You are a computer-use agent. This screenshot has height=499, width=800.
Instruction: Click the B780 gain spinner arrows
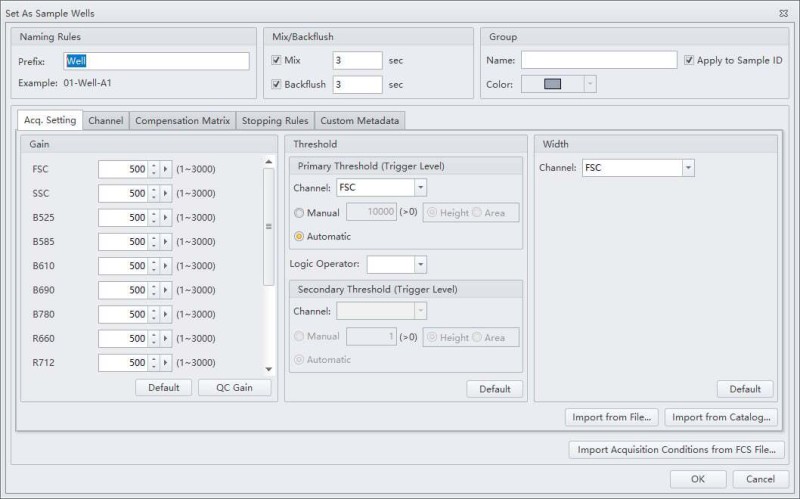click(x=154, y=314)
